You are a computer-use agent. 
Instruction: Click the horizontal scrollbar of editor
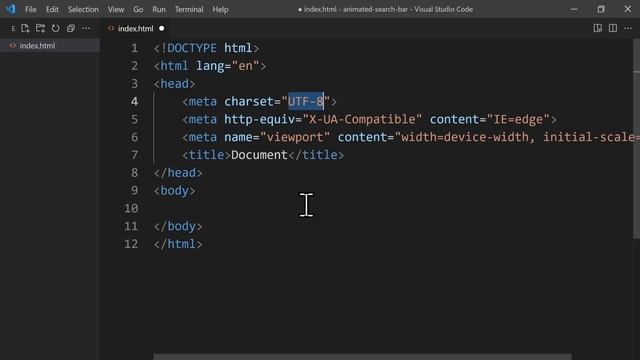tap(362, 357)
